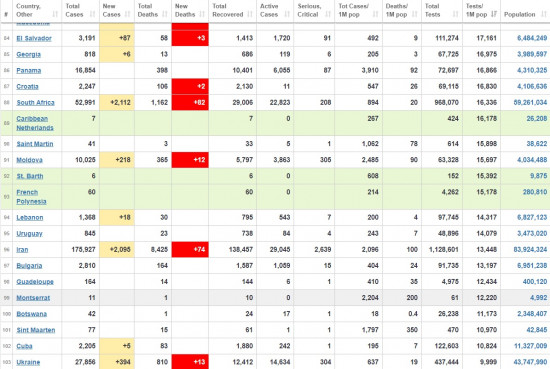The height and width of the screenshot is (369, 550).
Task: Sort by Total Cases column arrows
Action: tap(92, 14)
